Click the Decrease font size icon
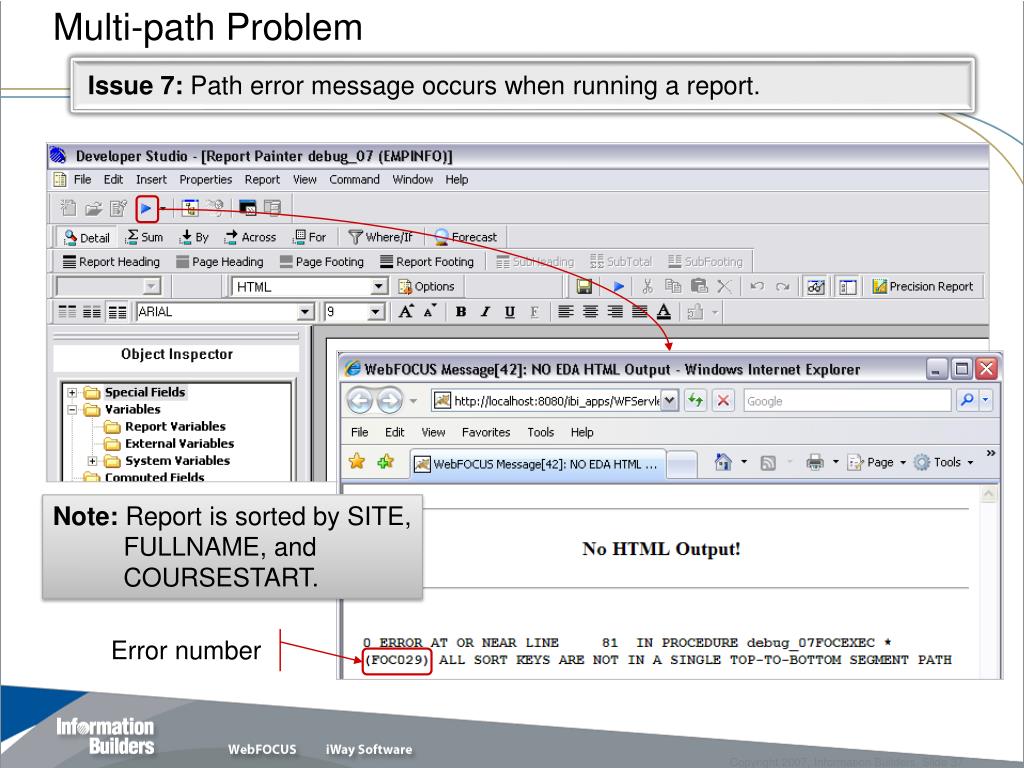 coord(429,312)
